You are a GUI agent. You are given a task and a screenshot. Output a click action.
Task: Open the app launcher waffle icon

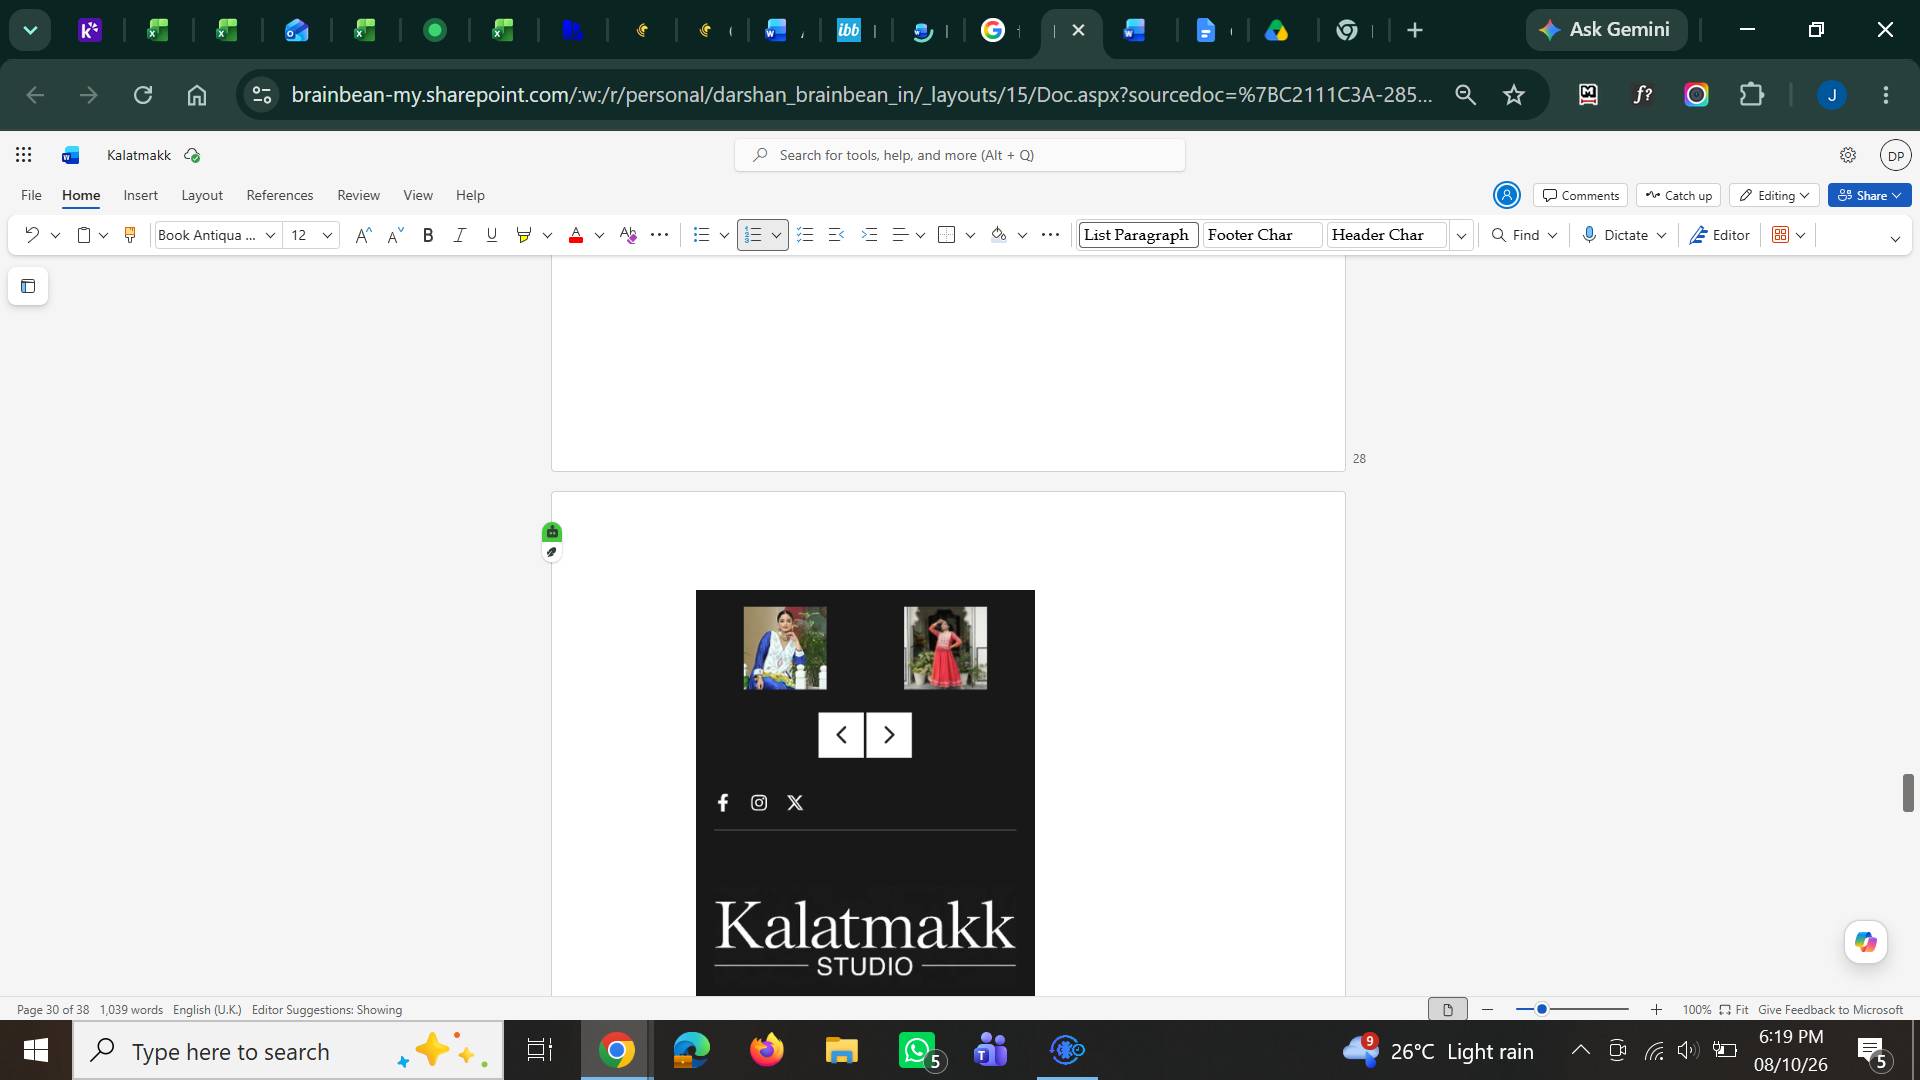click(x=24, y=155)
